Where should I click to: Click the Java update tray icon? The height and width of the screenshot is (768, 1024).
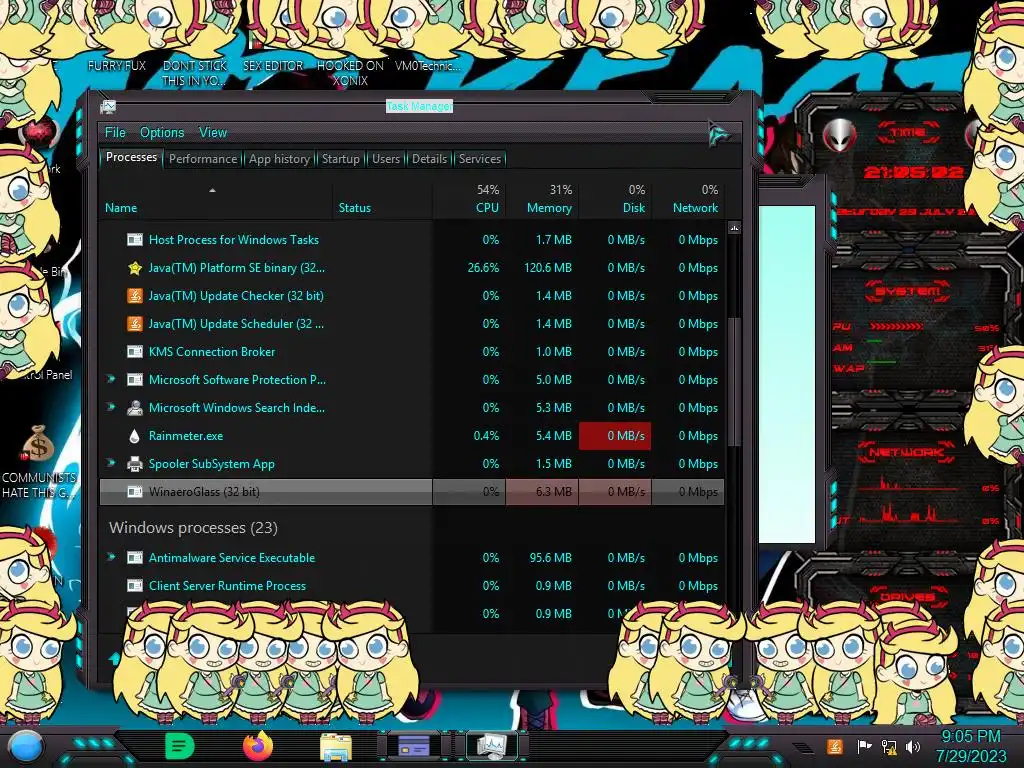click(x=835, y=746)
